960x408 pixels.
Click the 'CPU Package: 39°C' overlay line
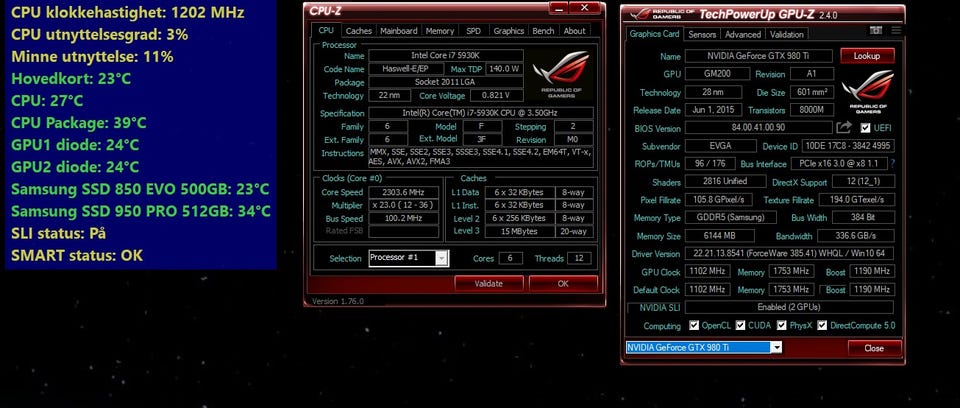pyautogui.click(x=78, y=123)
